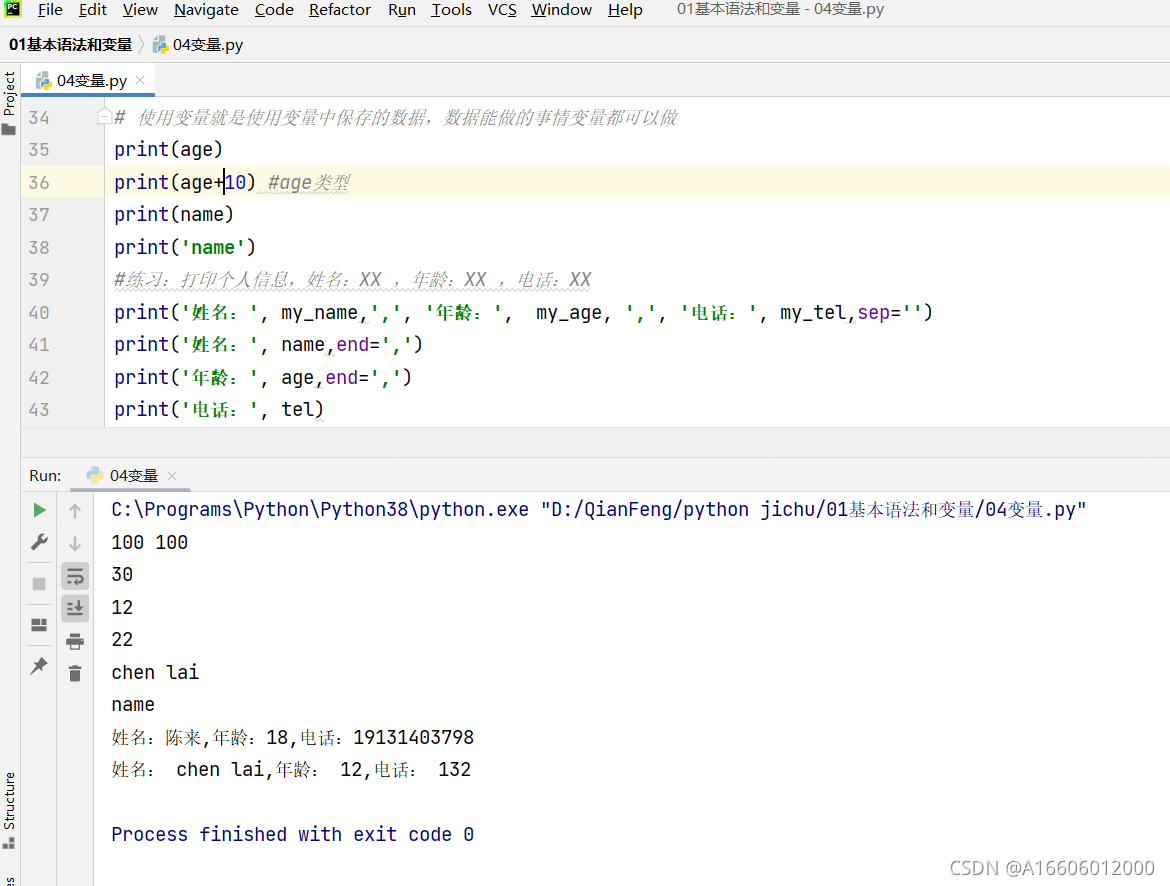Click the up arrow stack trace icon

point(75,511)
